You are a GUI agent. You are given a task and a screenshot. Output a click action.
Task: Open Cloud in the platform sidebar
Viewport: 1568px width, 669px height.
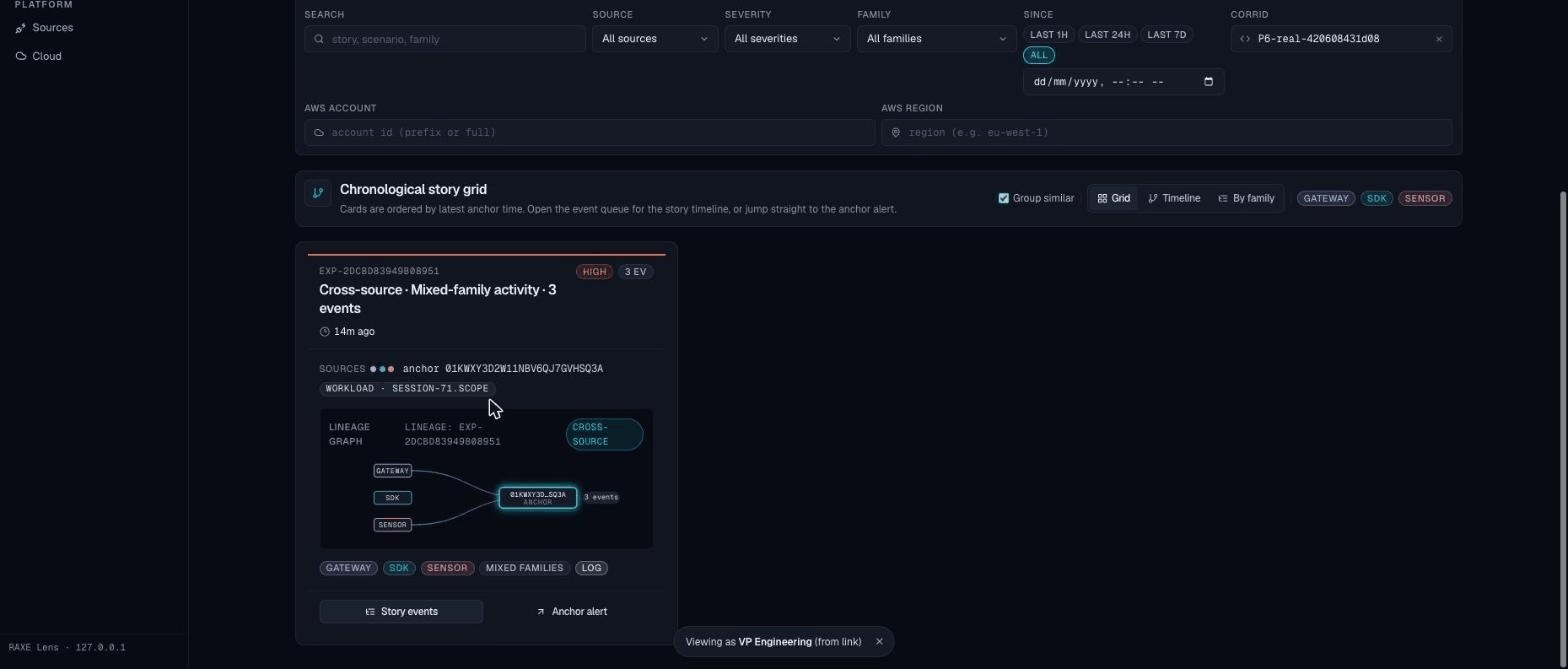pos(39,56)
